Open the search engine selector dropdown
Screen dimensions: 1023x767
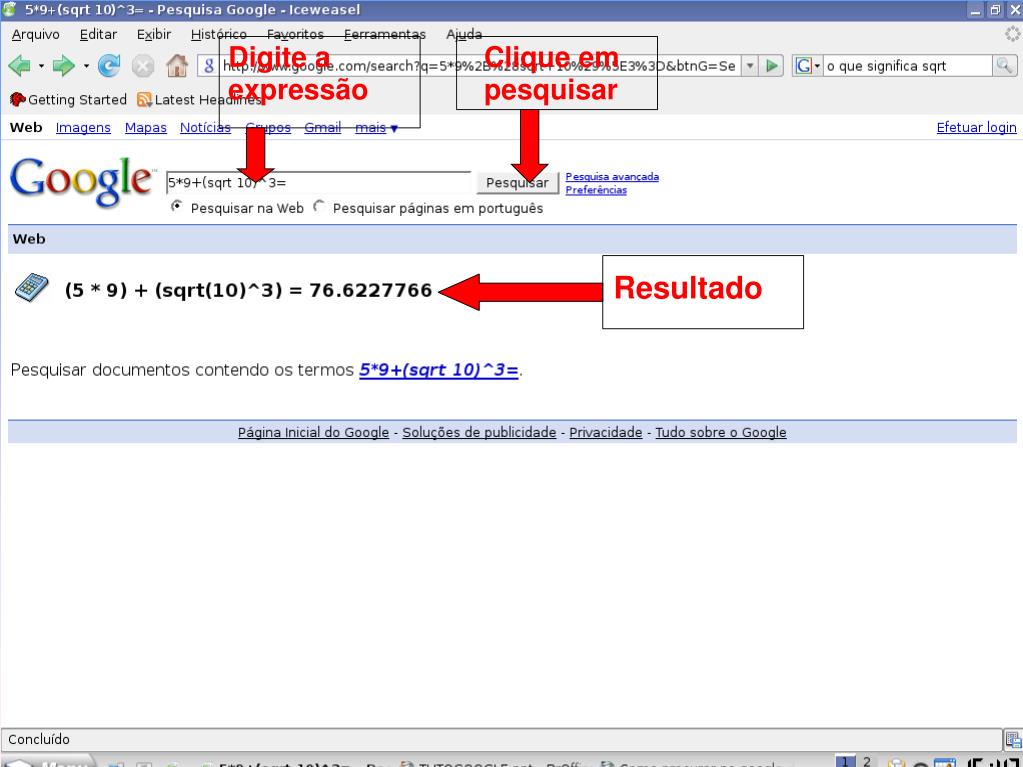click(807, 66)
